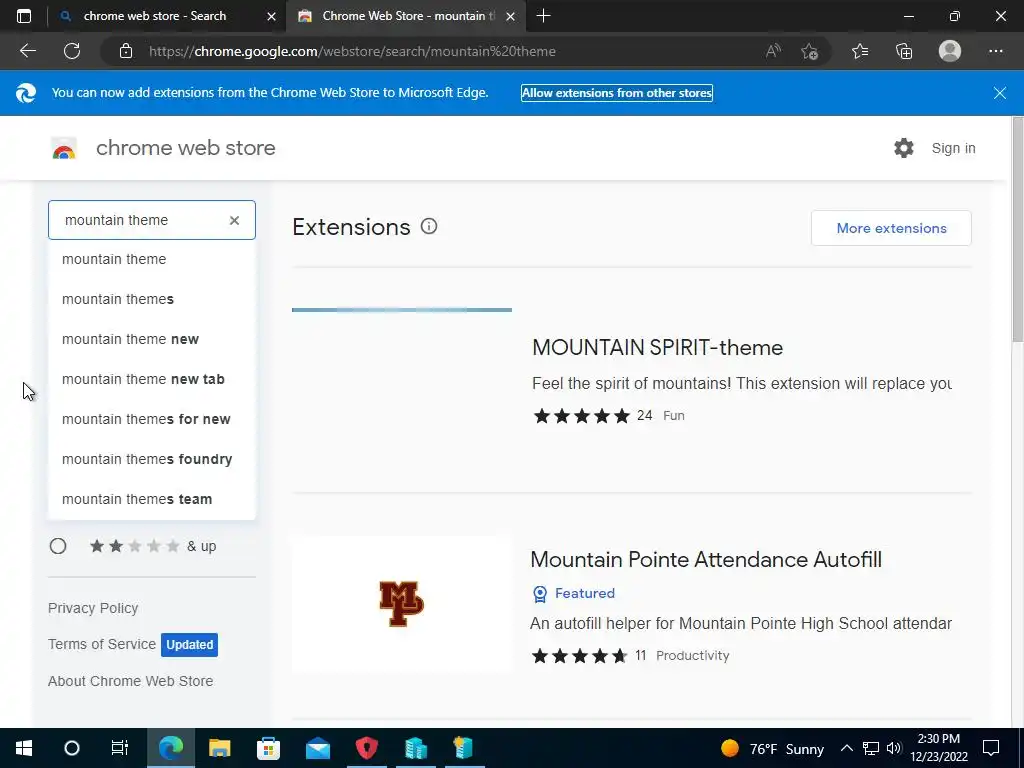Open Chrome Web Store settings gear
Image resolution: width=1024 pixels, height=768 pixels.
pos(904,148)
